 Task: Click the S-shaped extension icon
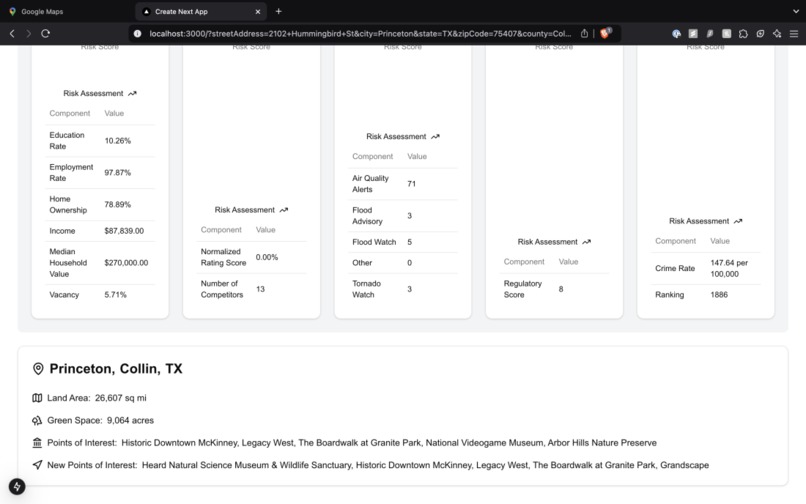click(693, 33)
